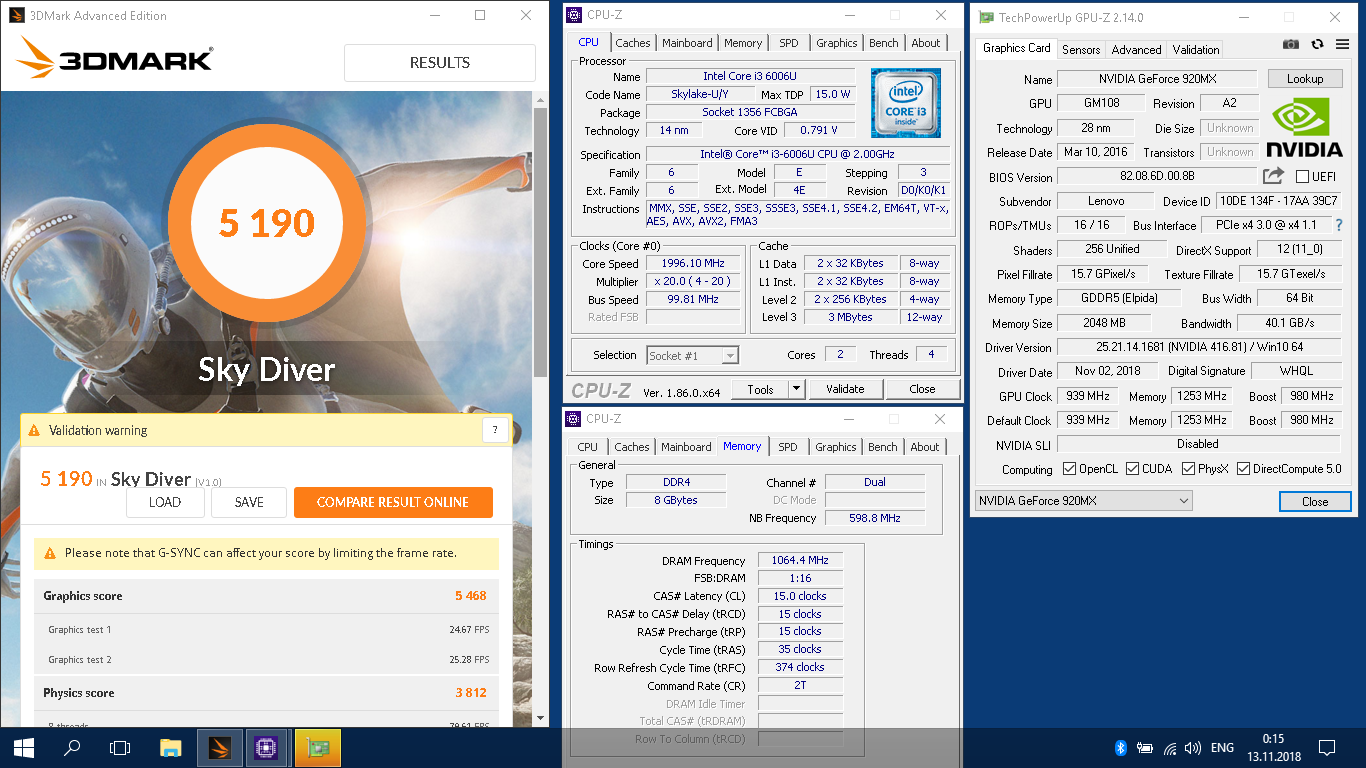Open the Action Center notifications

(1327, 748)
